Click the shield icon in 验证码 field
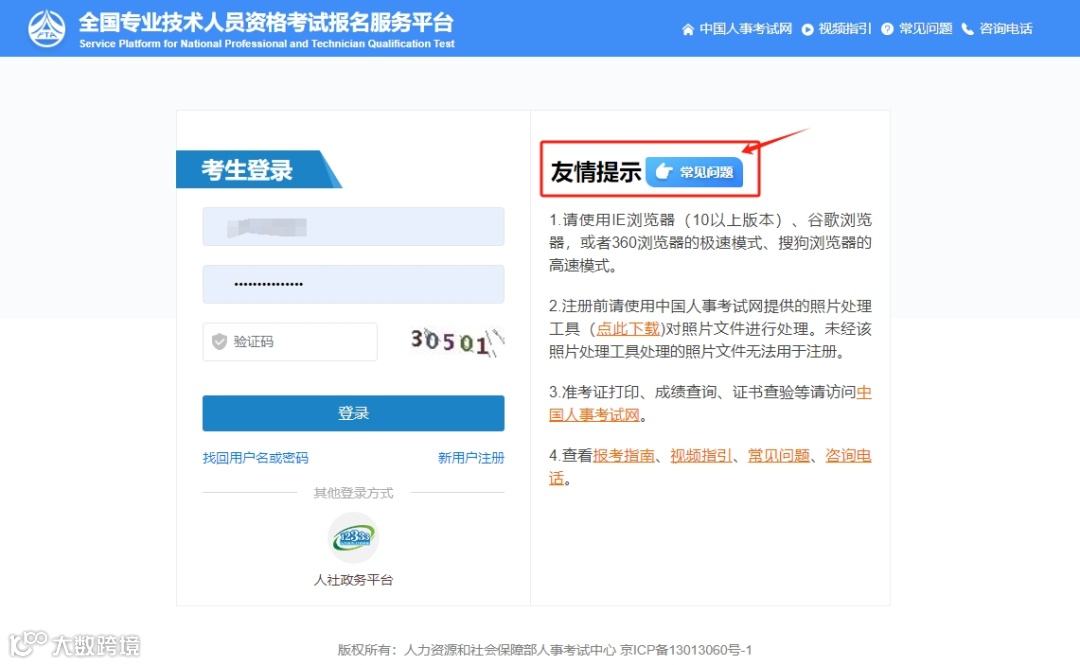The height and width of the screenshot is (665, 1080). pos(219,342)
